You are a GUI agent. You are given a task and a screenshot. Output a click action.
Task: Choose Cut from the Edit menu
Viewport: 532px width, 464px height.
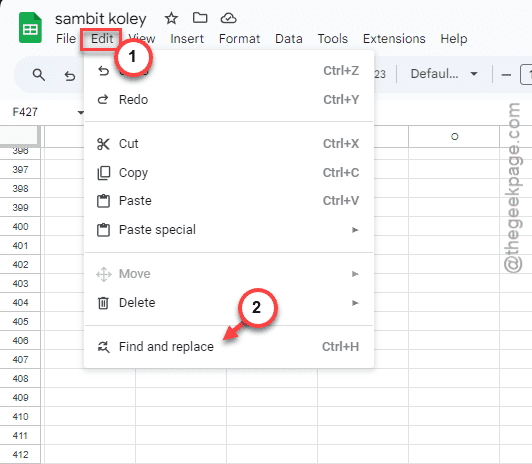[229, 144]
